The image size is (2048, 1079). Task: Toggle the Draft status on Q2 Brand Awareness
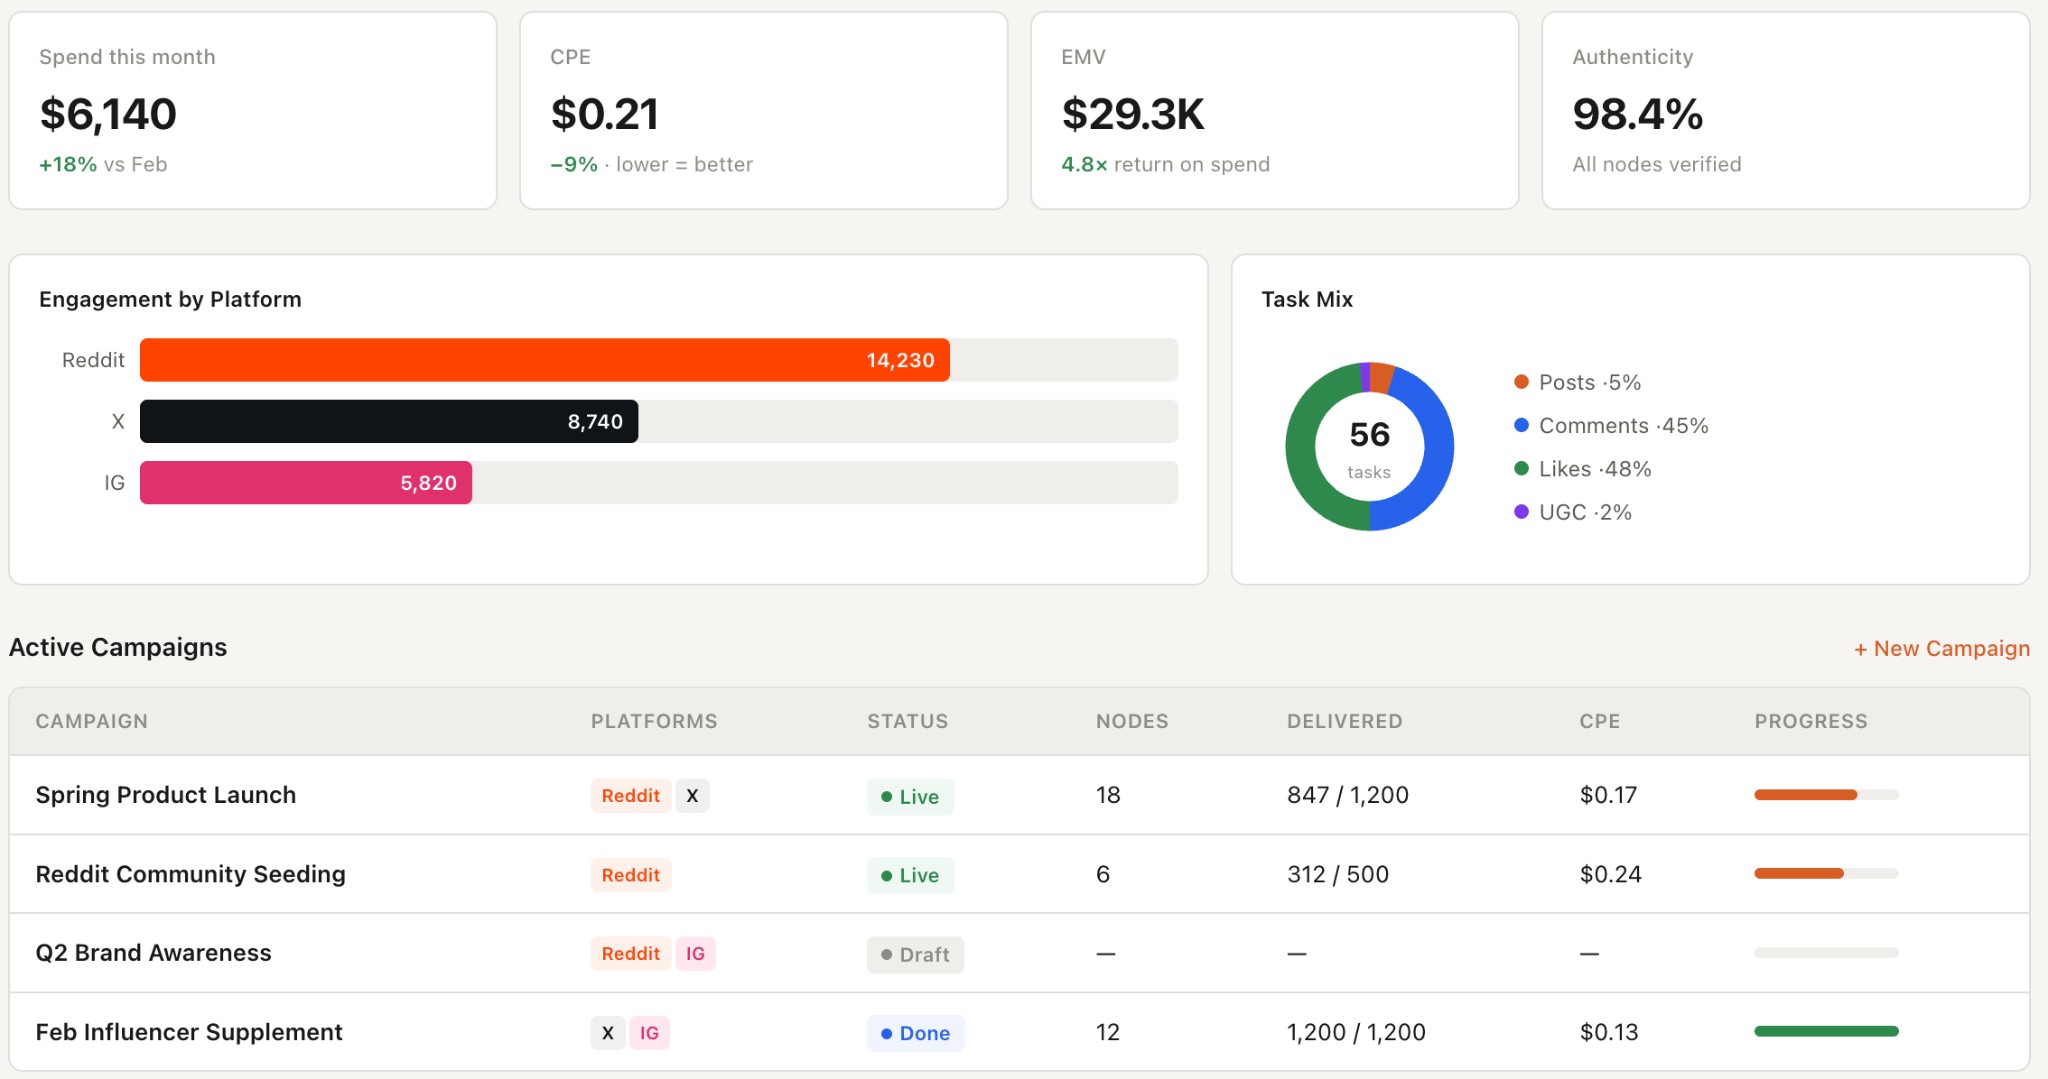pos(914,954)
